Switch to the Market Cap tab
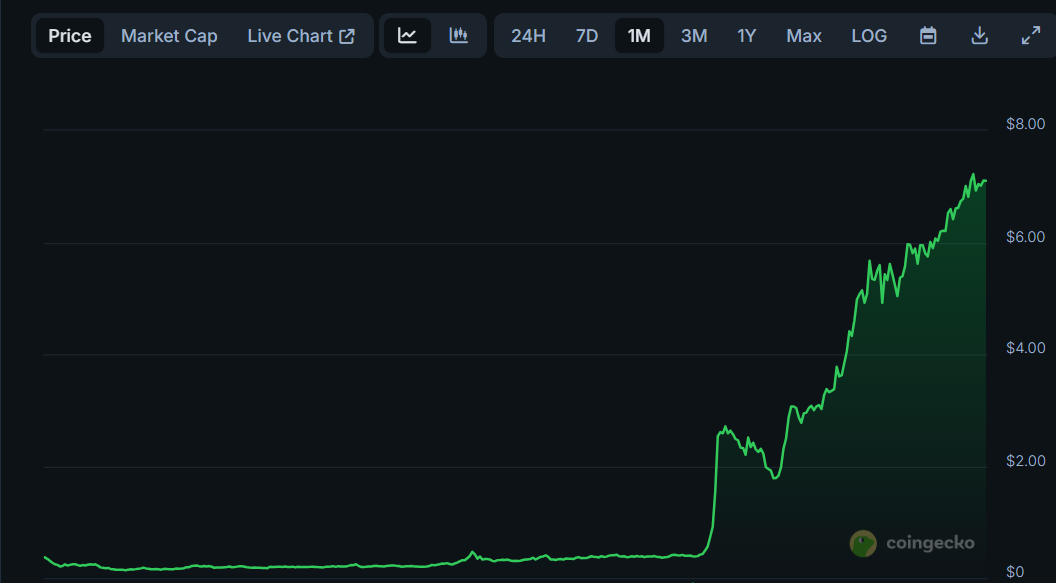Viewport: 1056px width, 583px height. tap(169, 36)
